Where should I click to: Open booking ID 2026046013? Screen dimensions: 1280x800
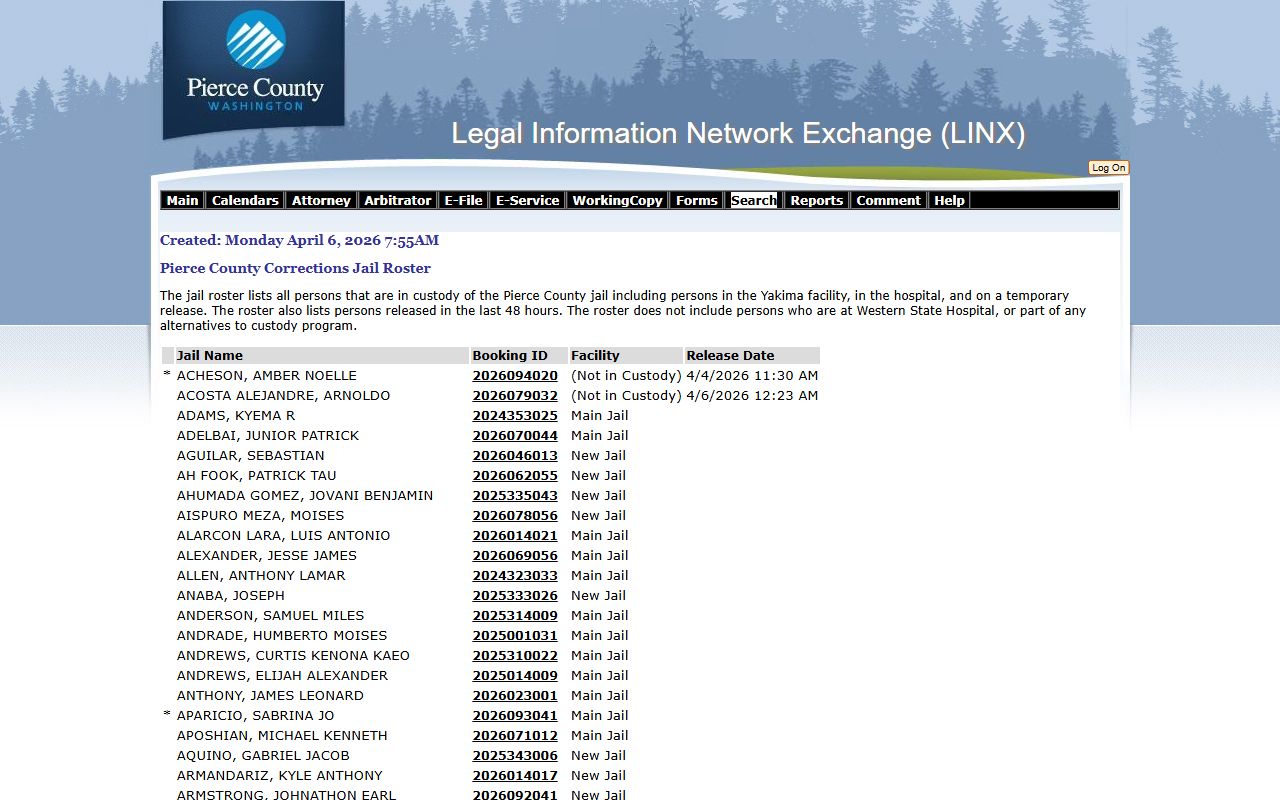click(x=515, y=456)
